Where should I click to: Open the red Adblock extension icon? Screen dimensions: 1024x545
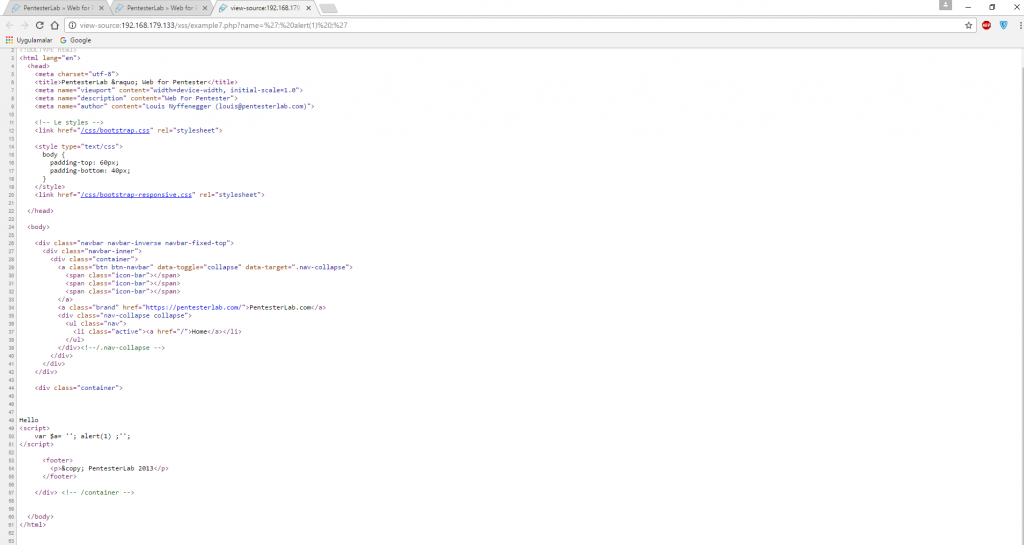coord(987,25)
